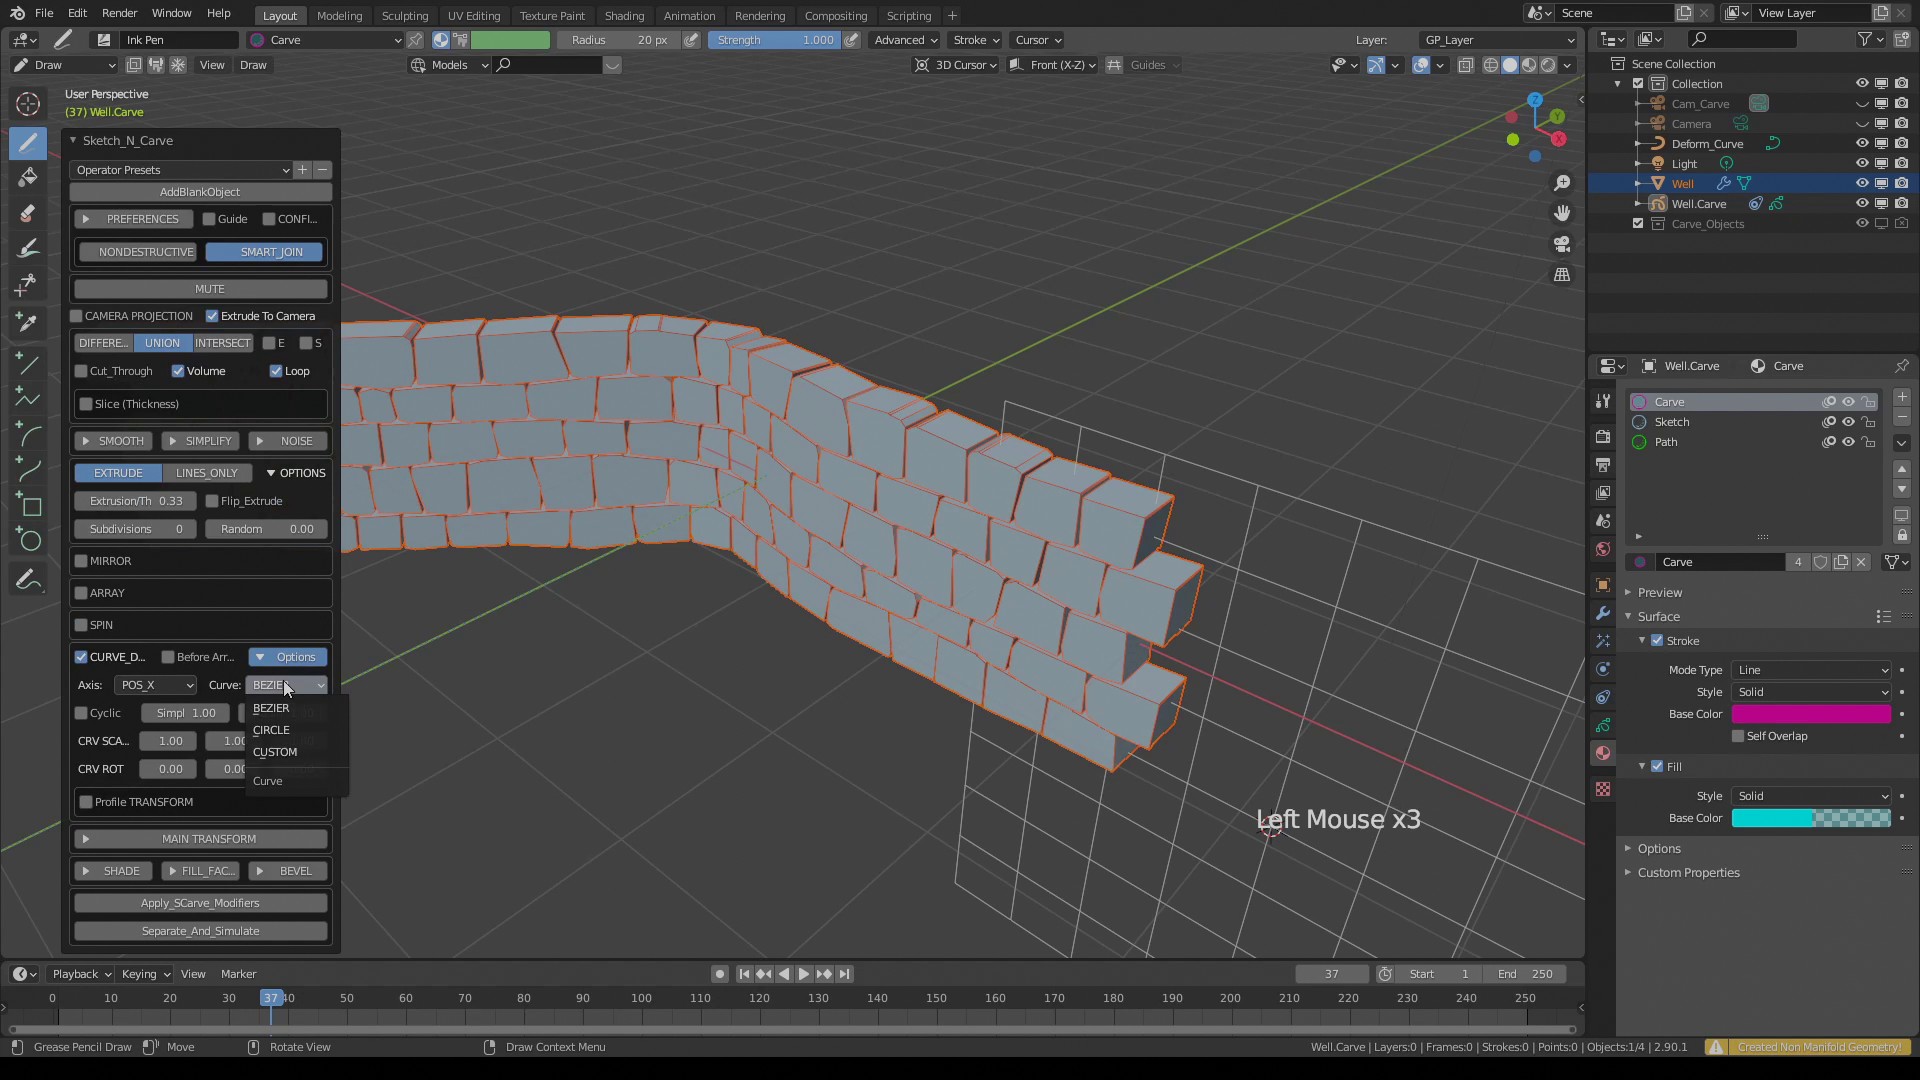This screenshot has width=1920, height=1080.
Task: Switch to the Sculpting workspace tab
Action: point(404,15)
